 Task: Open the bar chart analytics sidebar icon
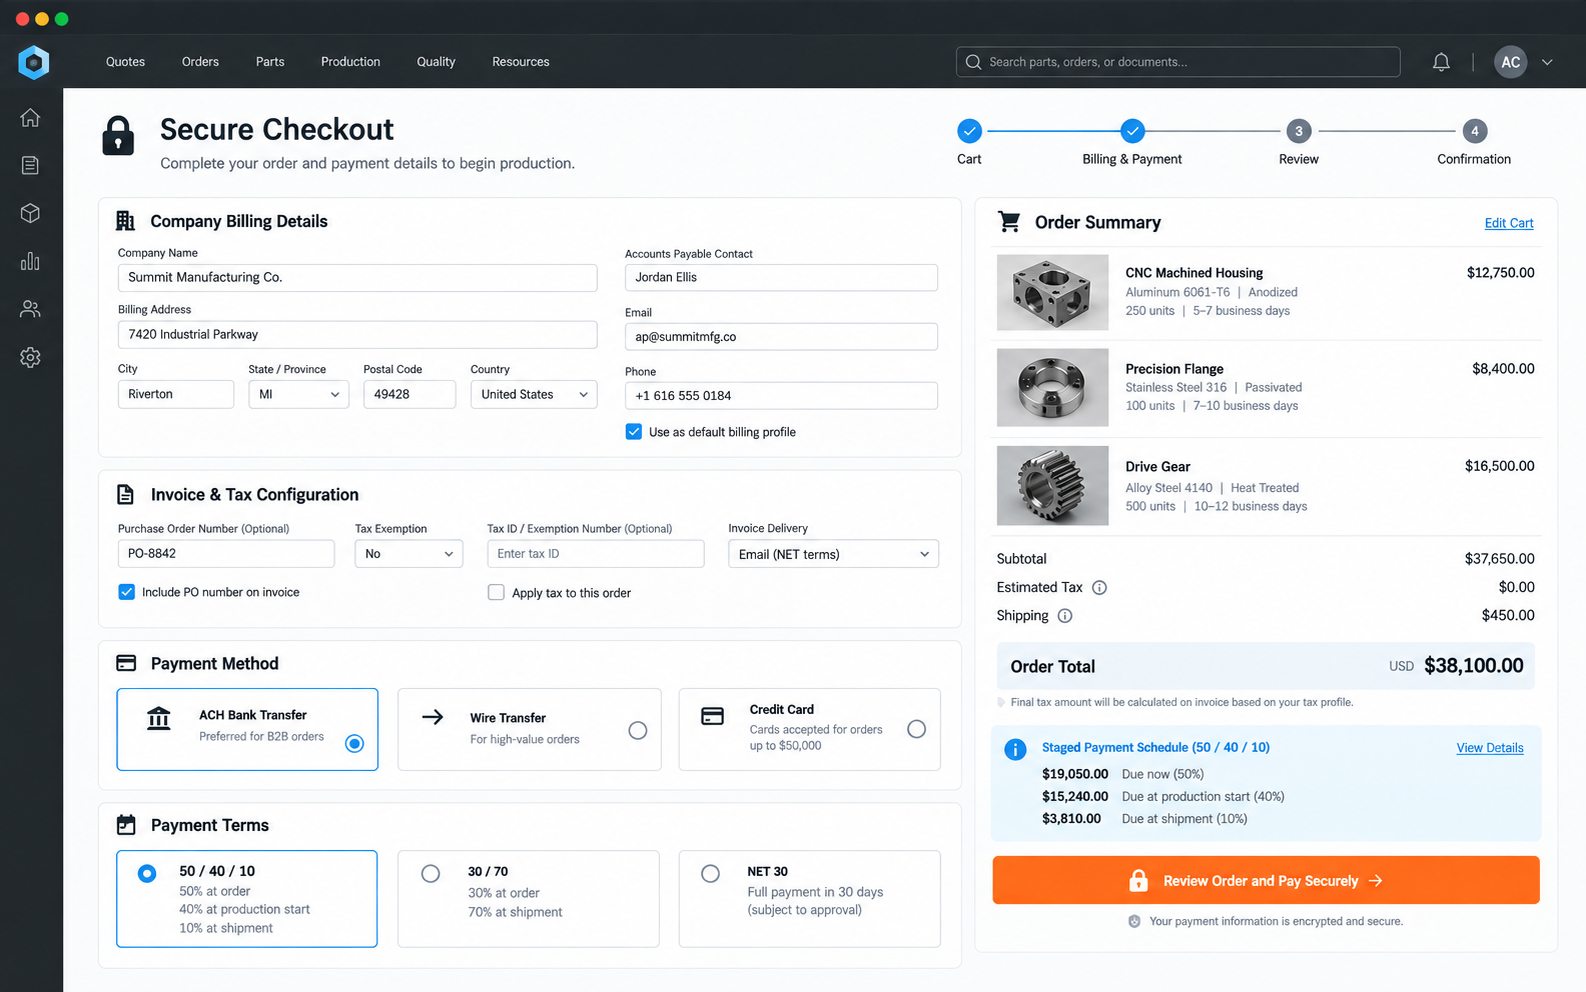pos(30,261)
